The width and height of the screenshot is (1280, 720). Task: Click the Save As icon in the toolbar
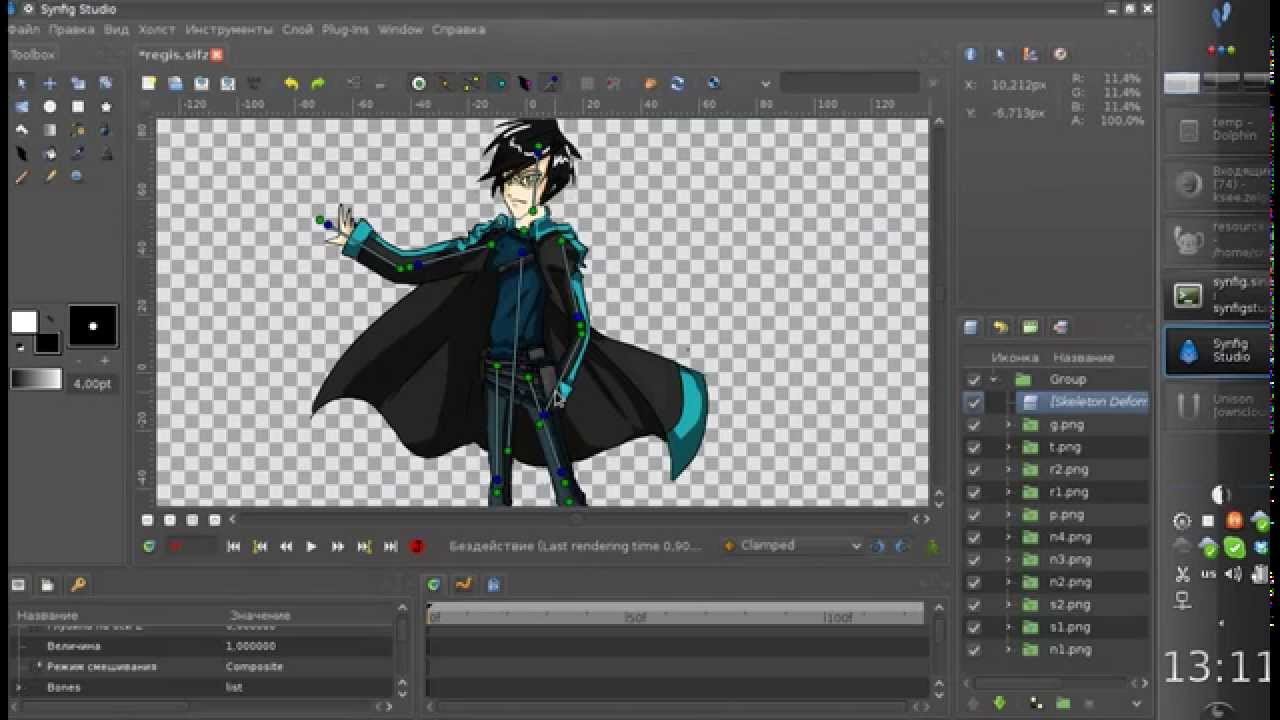point(228,84)
